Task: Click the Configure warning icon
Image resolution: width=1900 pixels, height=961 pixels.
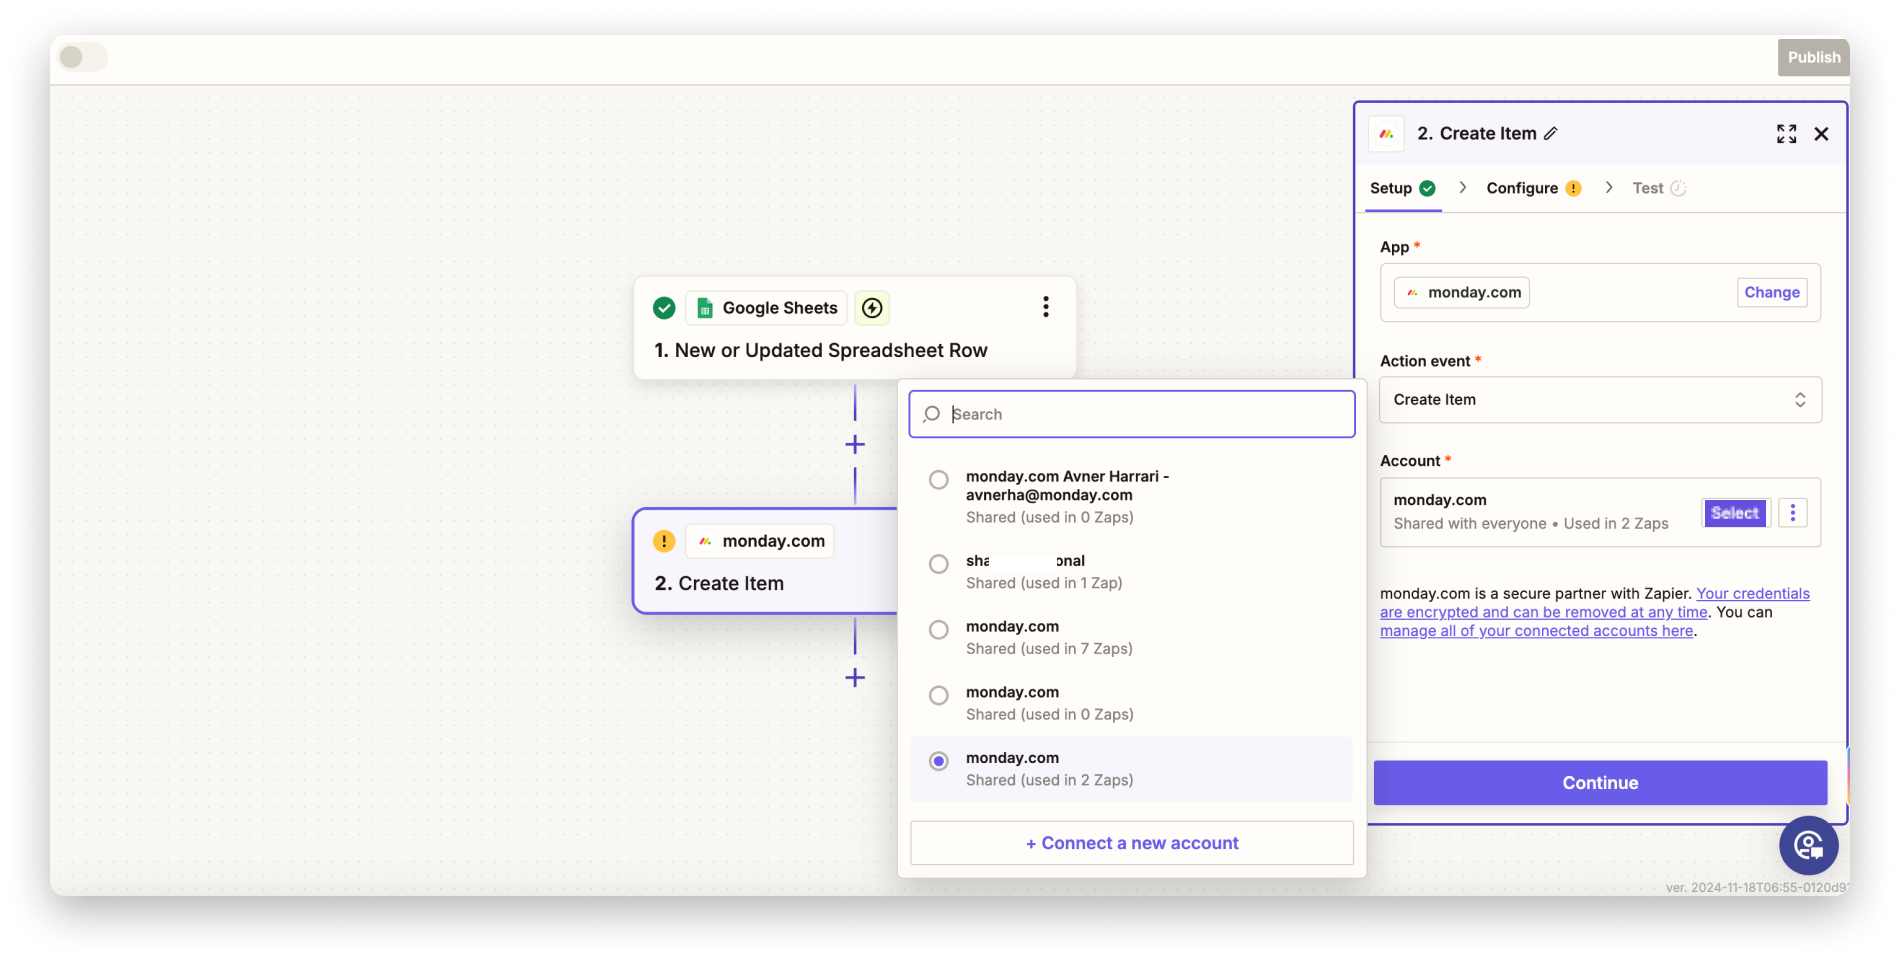Action: [1573, 188]
